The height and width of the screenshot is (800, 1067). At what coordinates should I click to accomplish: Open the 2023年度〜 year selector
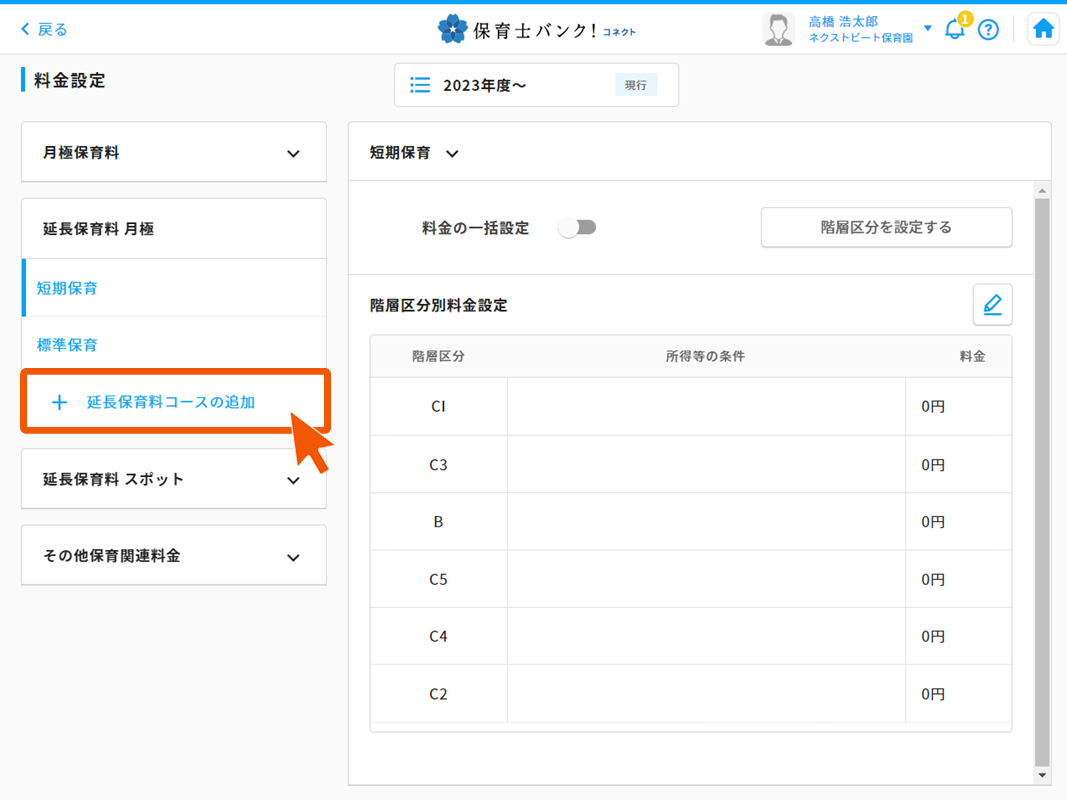pyautogui.click(x=536, y=85)
